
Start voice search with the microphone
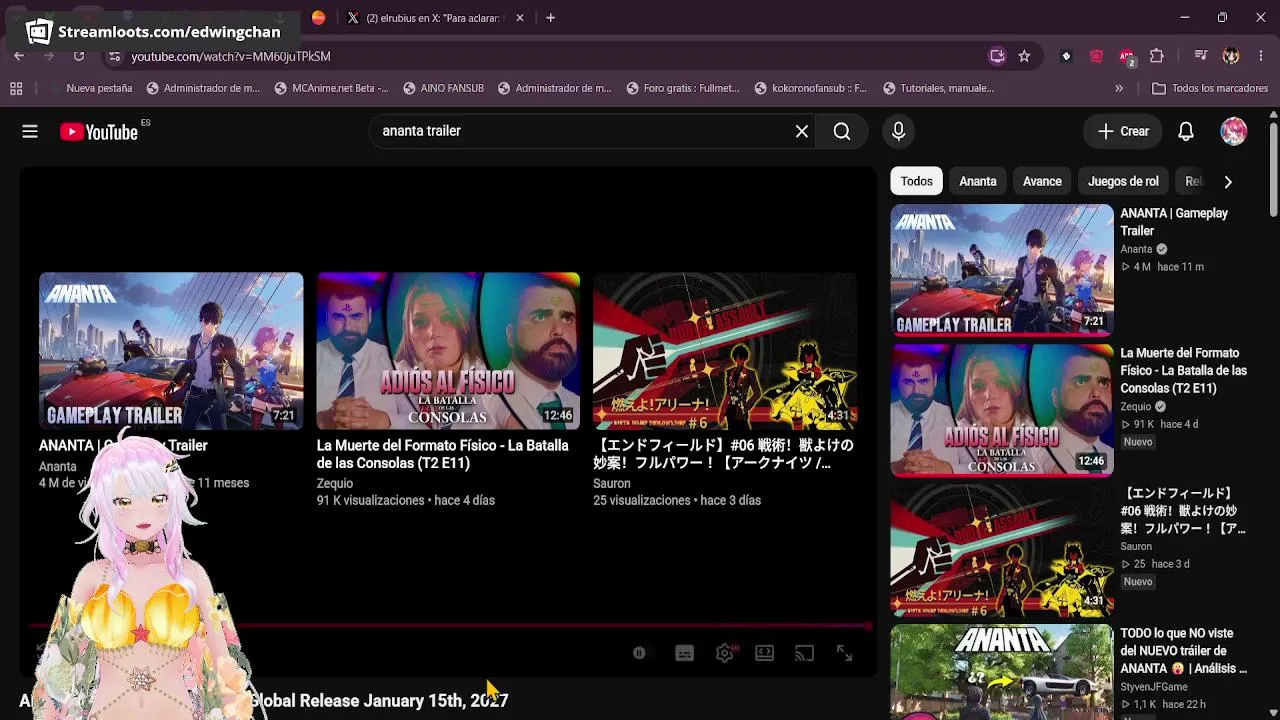898,131
